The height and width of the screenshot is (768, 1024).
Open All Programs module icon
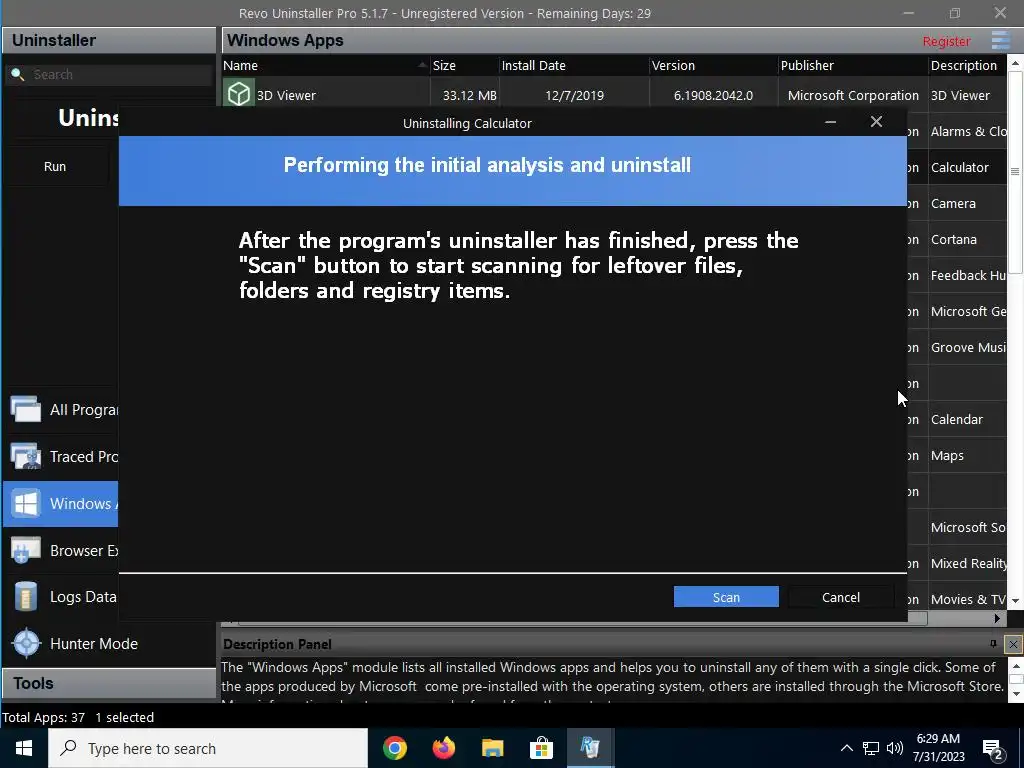tap(25, 409)
